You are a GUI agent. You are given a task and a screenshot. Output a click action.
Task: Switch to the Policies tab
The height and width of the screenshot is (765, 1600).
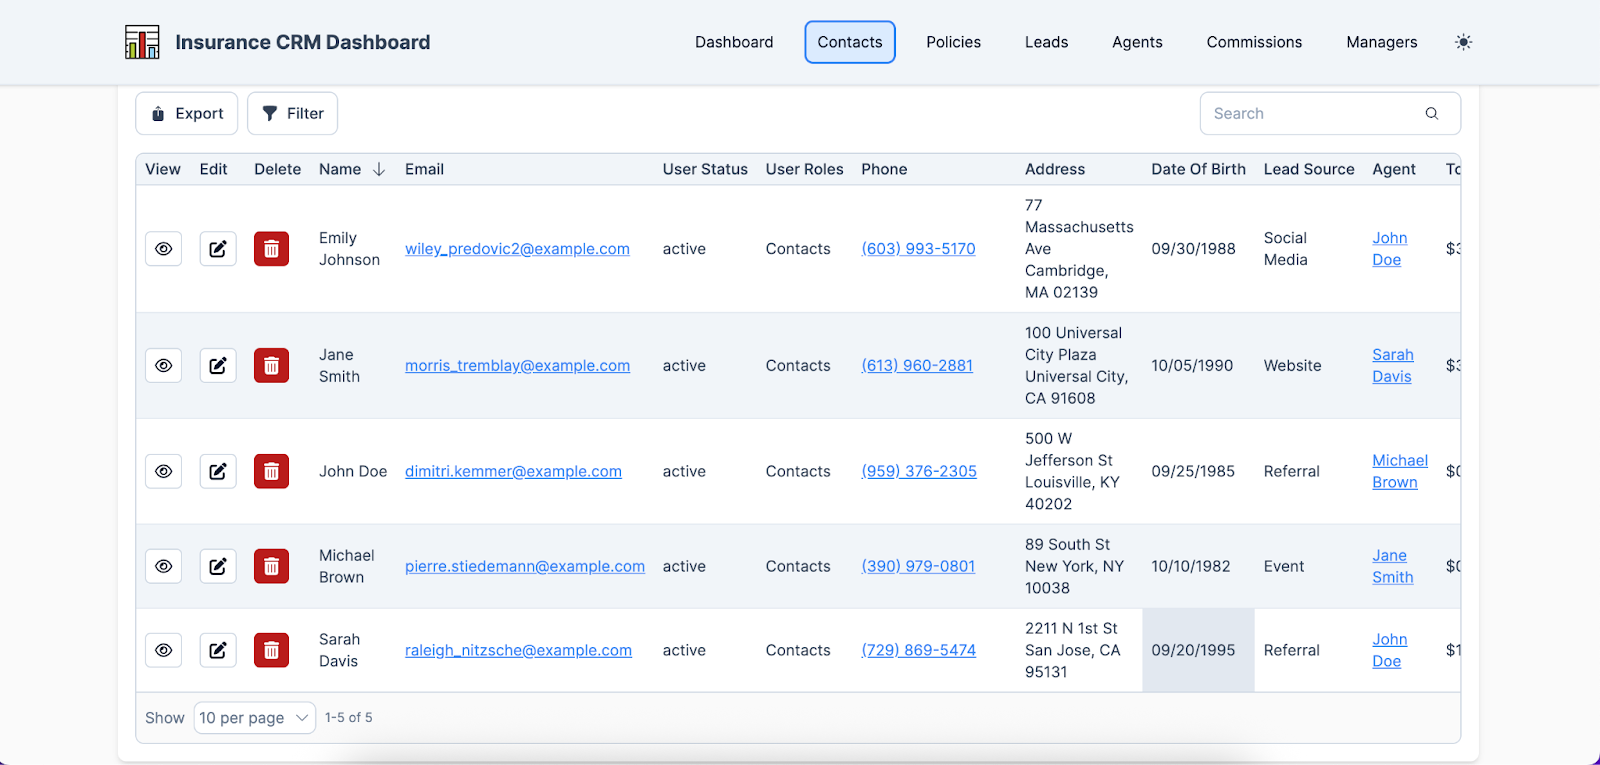953,42
